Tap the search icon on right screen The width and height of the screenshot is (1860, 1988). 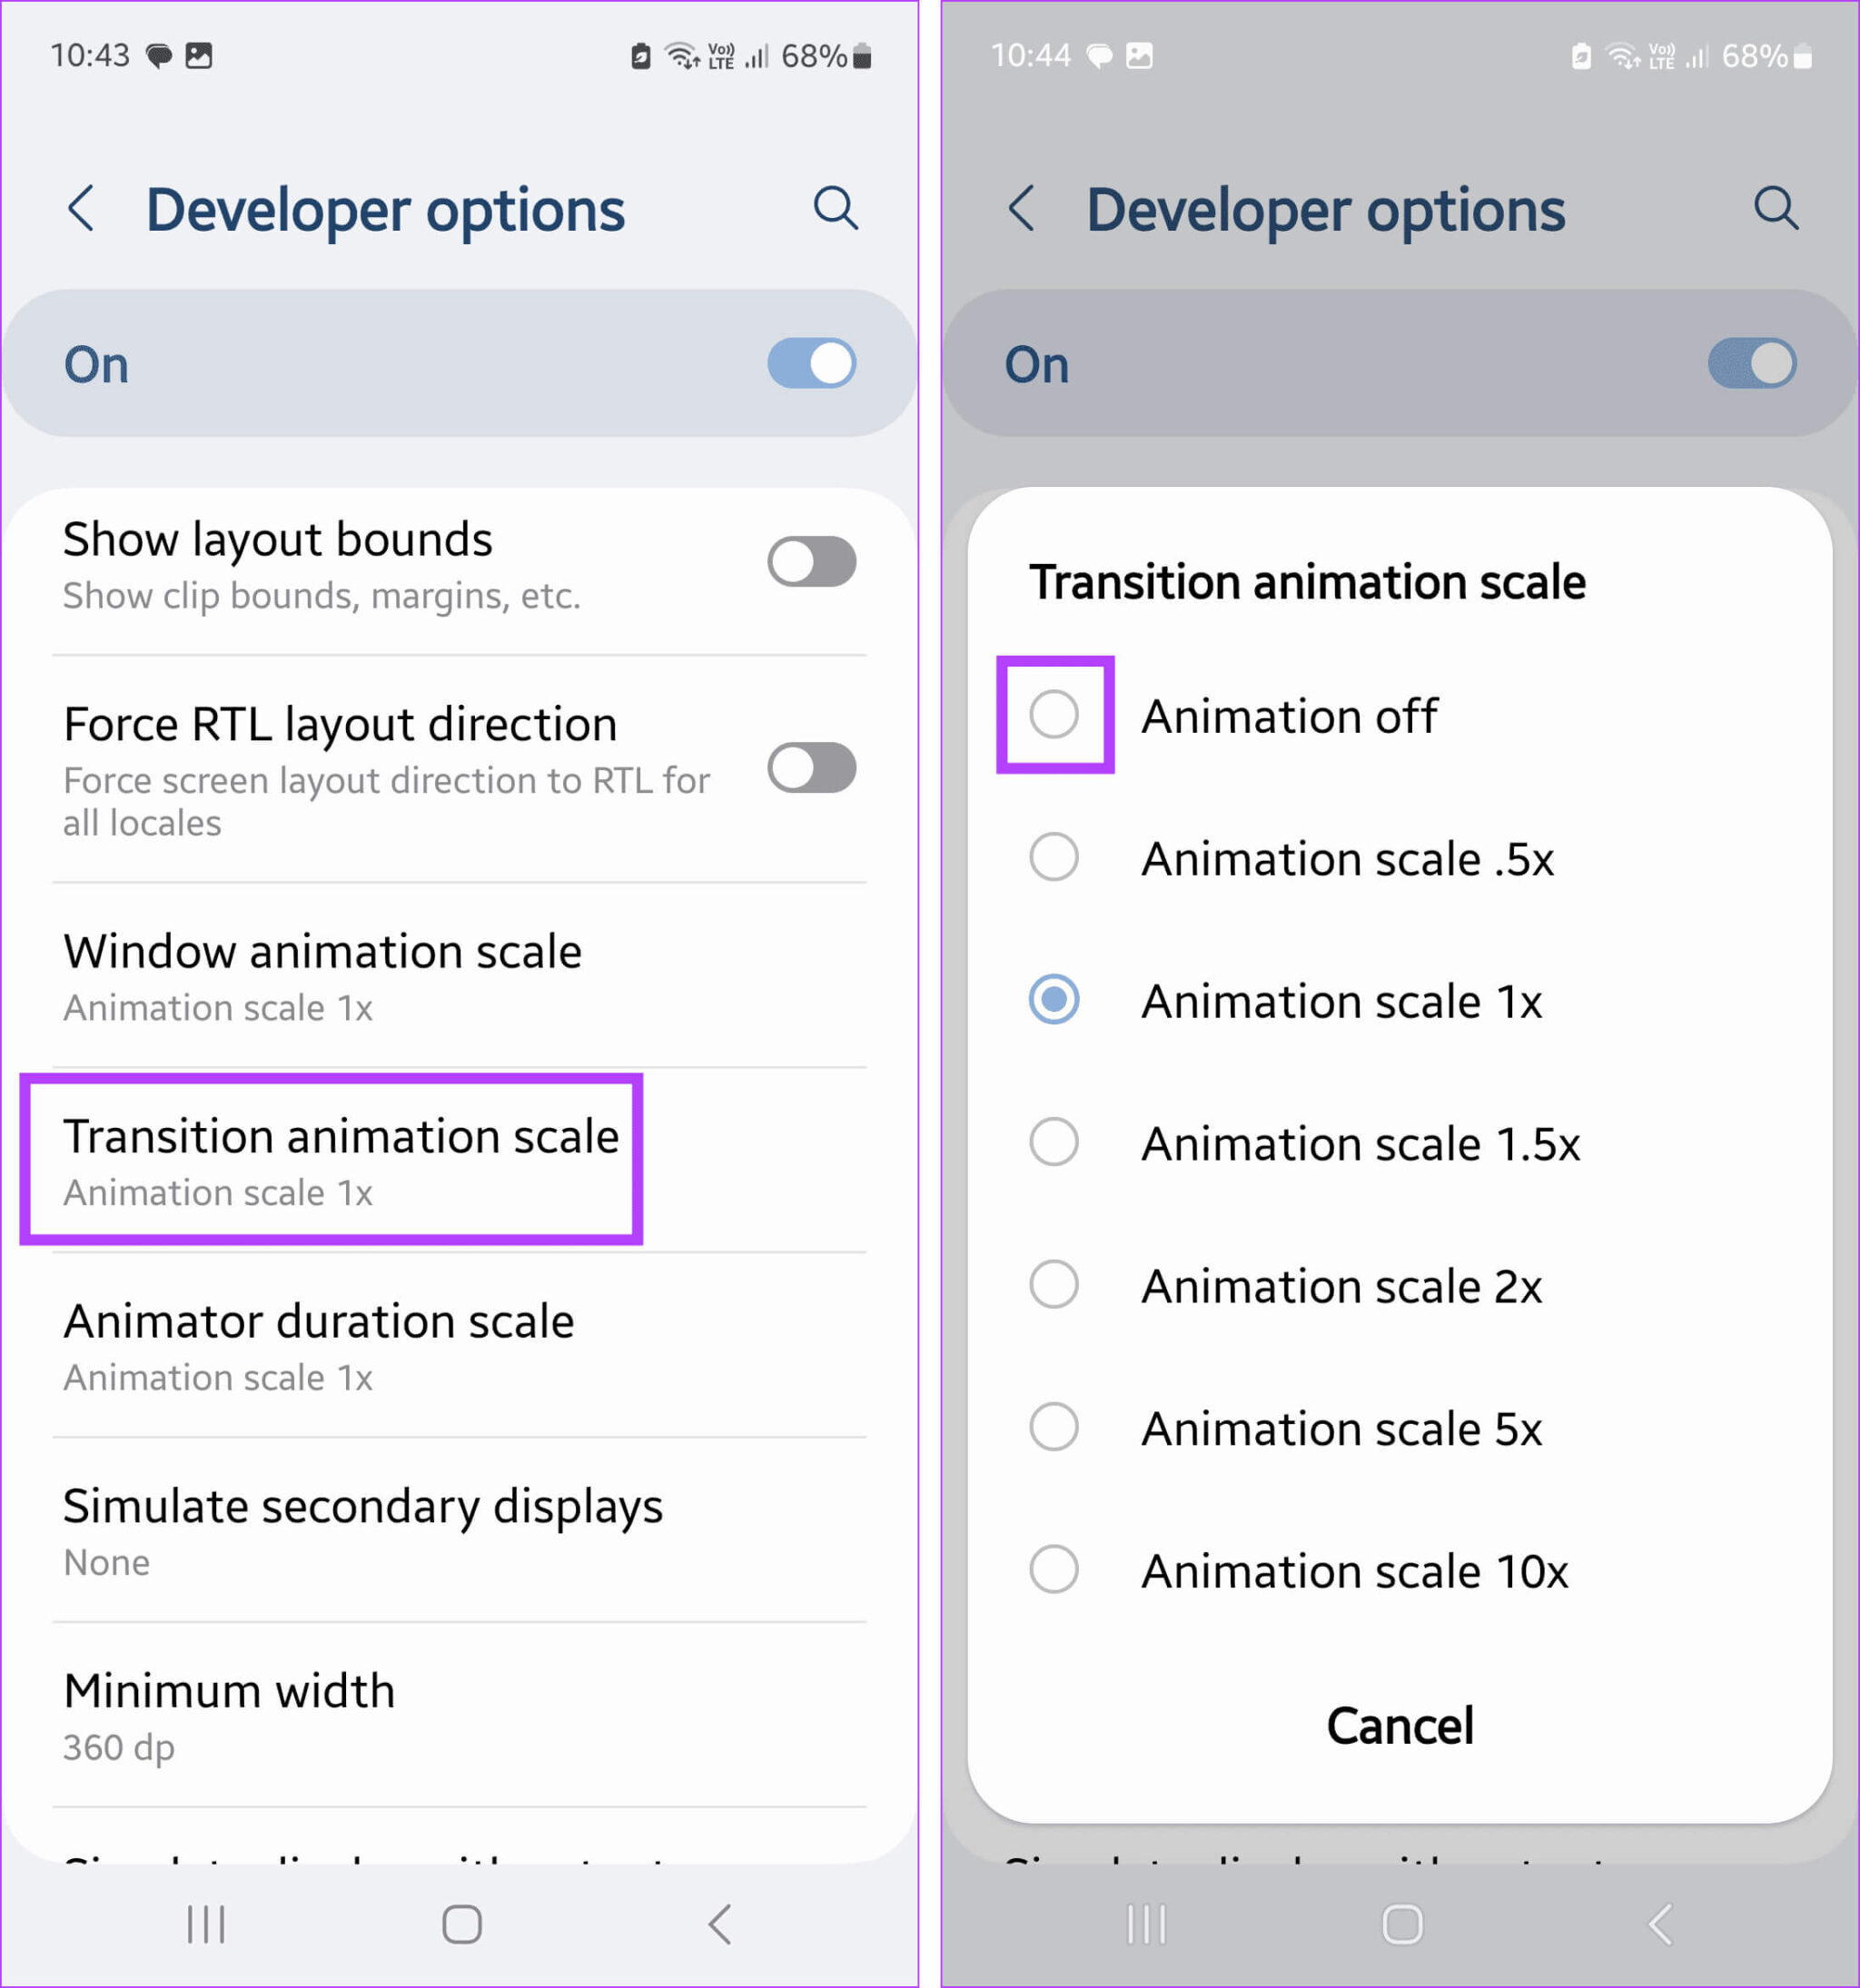(x=1776, y=209)
